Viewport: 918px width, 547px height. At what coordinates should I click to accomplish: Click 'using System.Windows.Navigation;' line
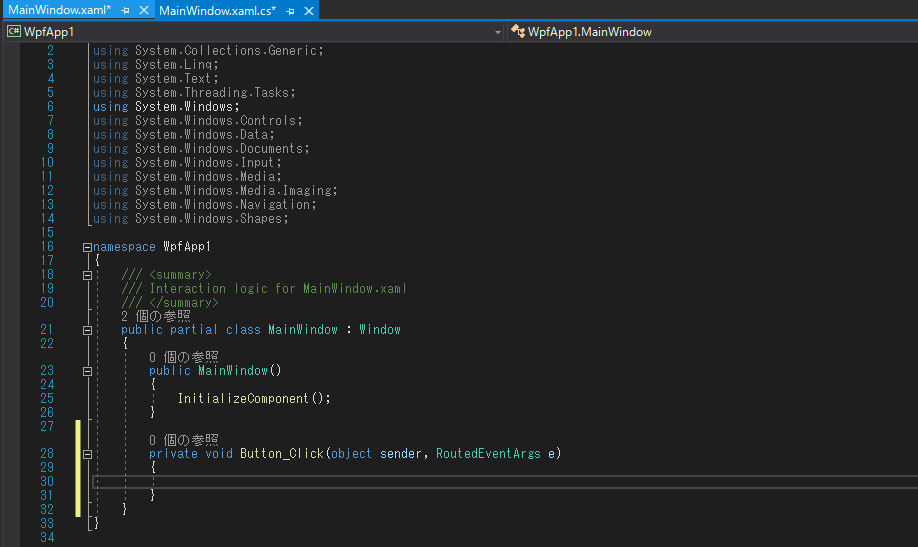tap(205, 204)
